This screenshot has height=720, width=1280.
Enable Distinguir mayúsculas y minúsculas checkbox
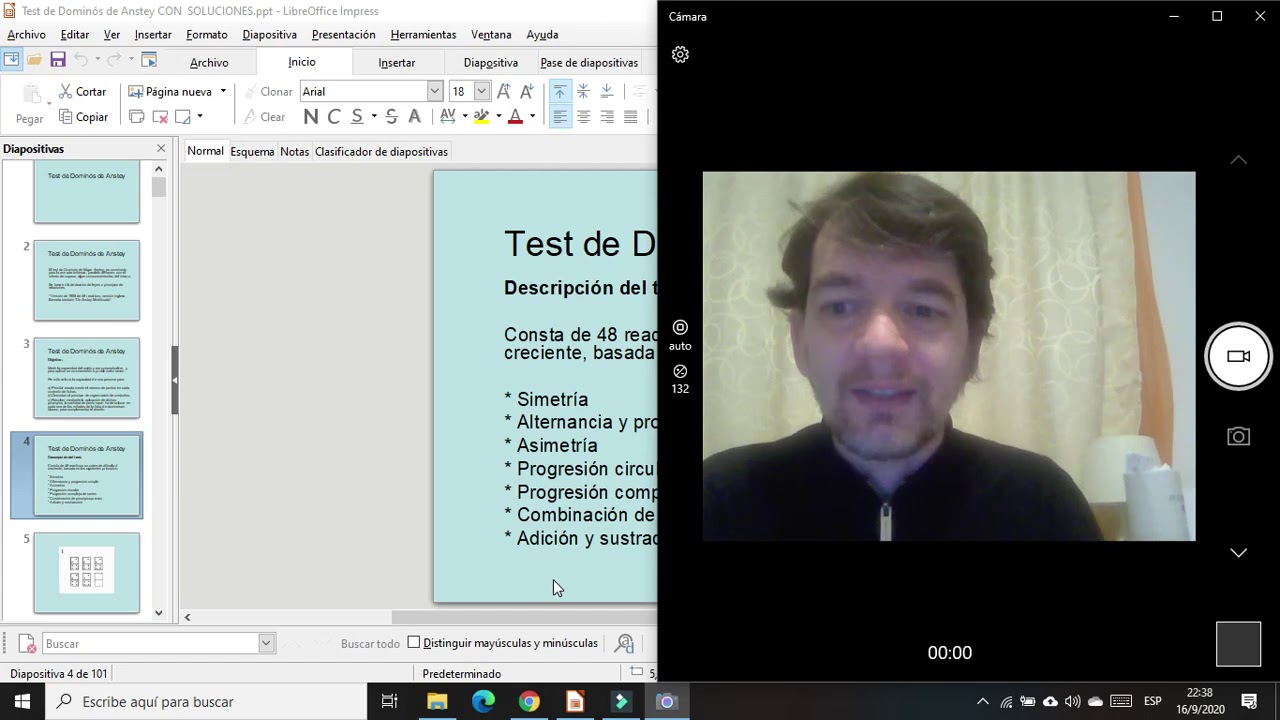414,643
